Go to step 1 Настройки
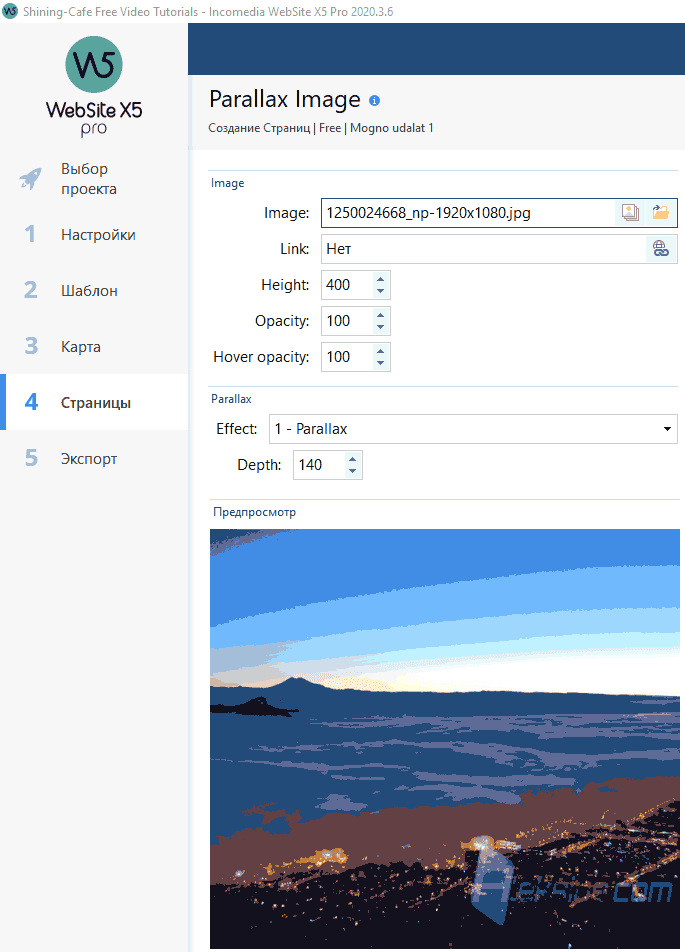 click(x=94, y=234)
